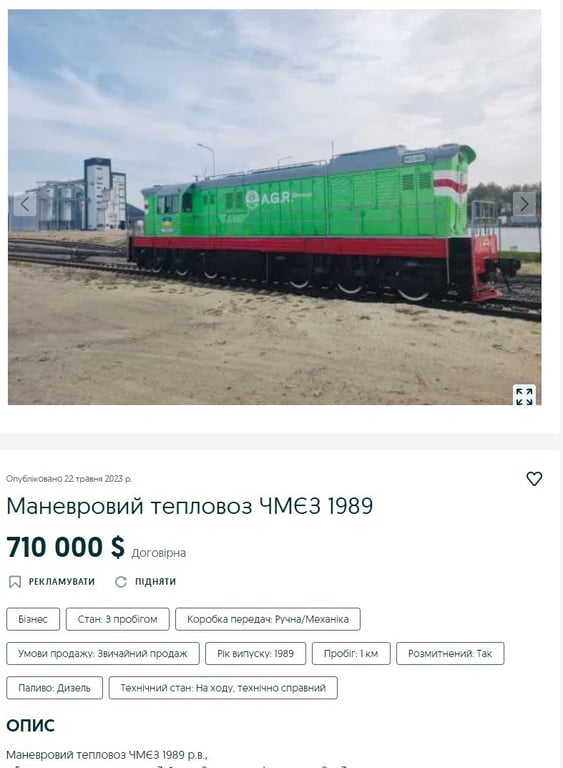Advance to next photo with right arrow

tap(524, 204)
